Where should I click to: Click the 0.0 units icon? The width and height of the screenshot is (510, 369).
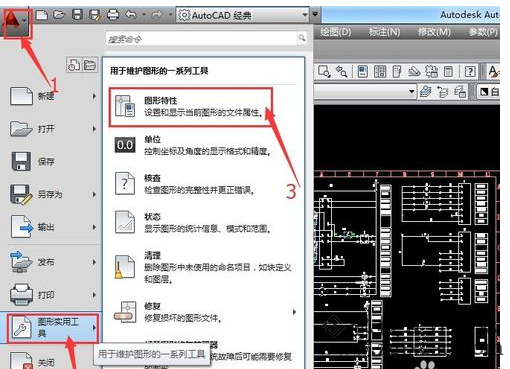pyautogui.click(x=125, y=145)
